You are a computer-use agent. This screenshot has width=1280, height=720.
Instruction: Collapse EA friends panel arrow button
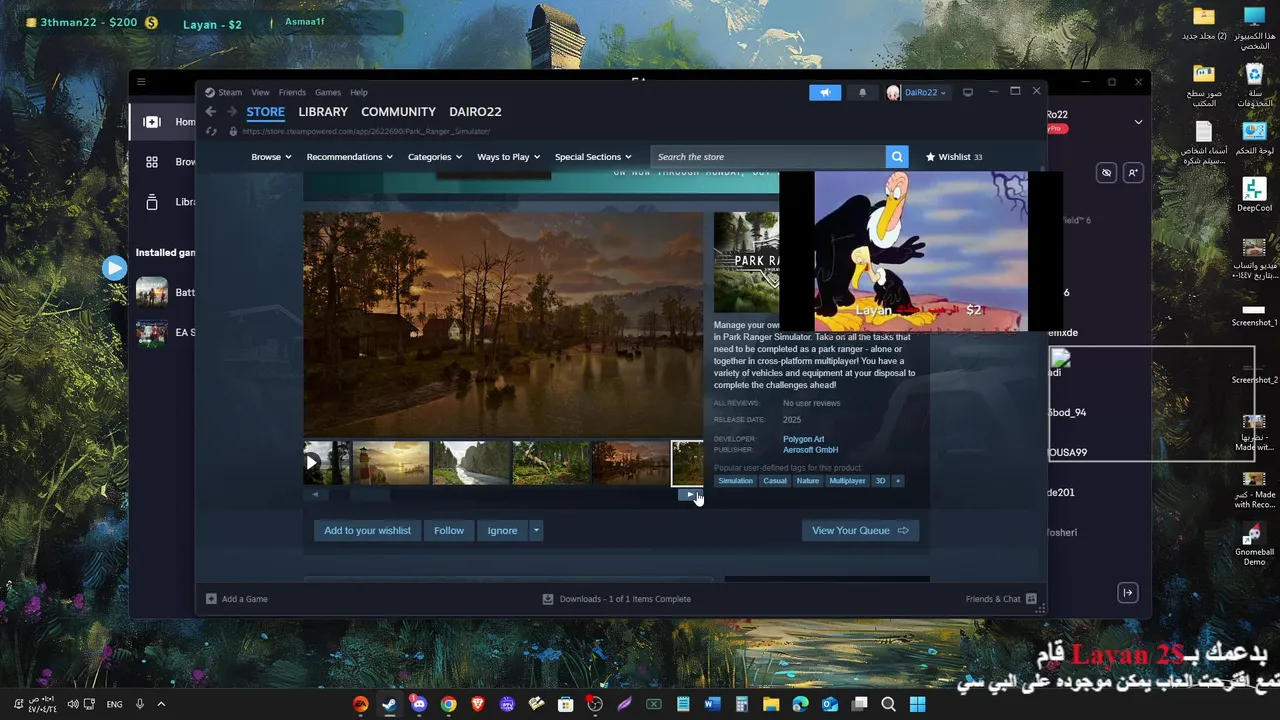[x=1128, y=593]
